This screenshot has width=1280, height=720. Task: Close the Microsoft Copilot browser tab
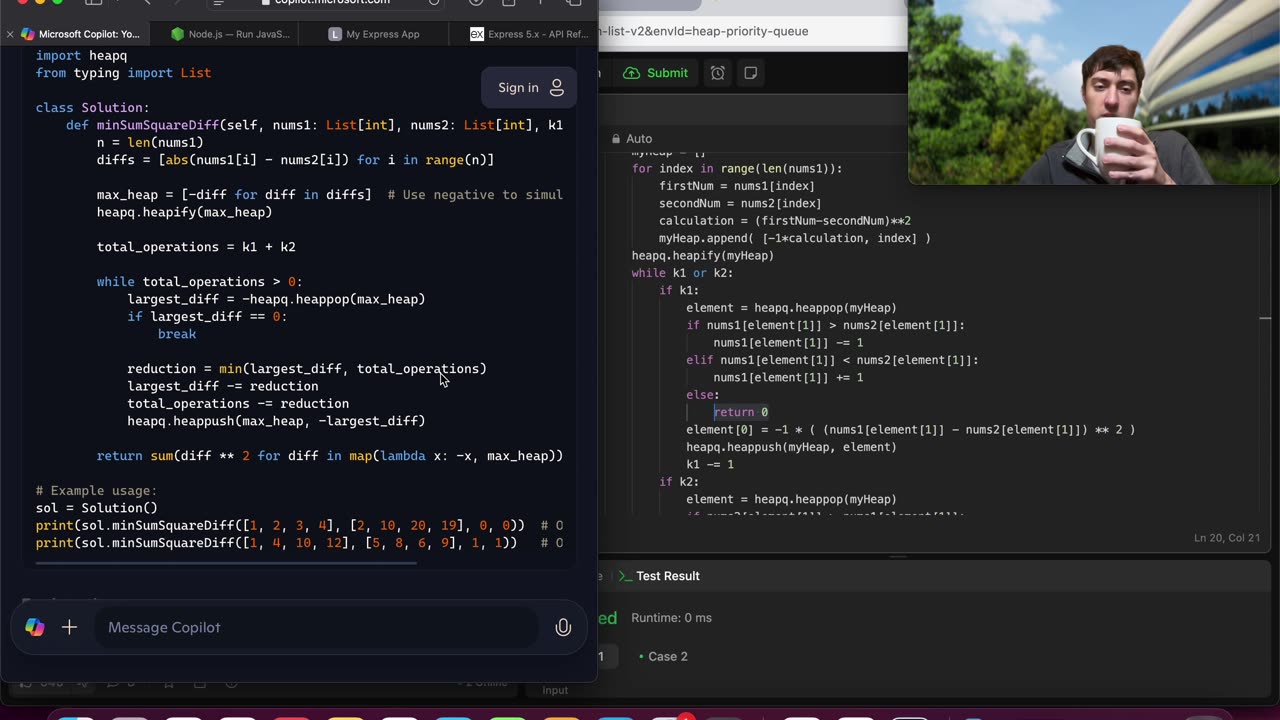[x=10, y=34]
